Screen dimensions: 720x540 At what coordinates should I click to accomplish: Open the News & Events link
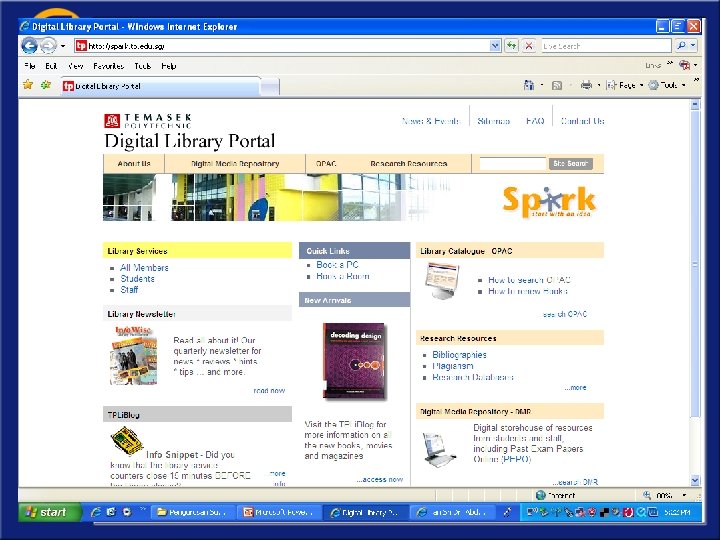click(x=431, y=121)
